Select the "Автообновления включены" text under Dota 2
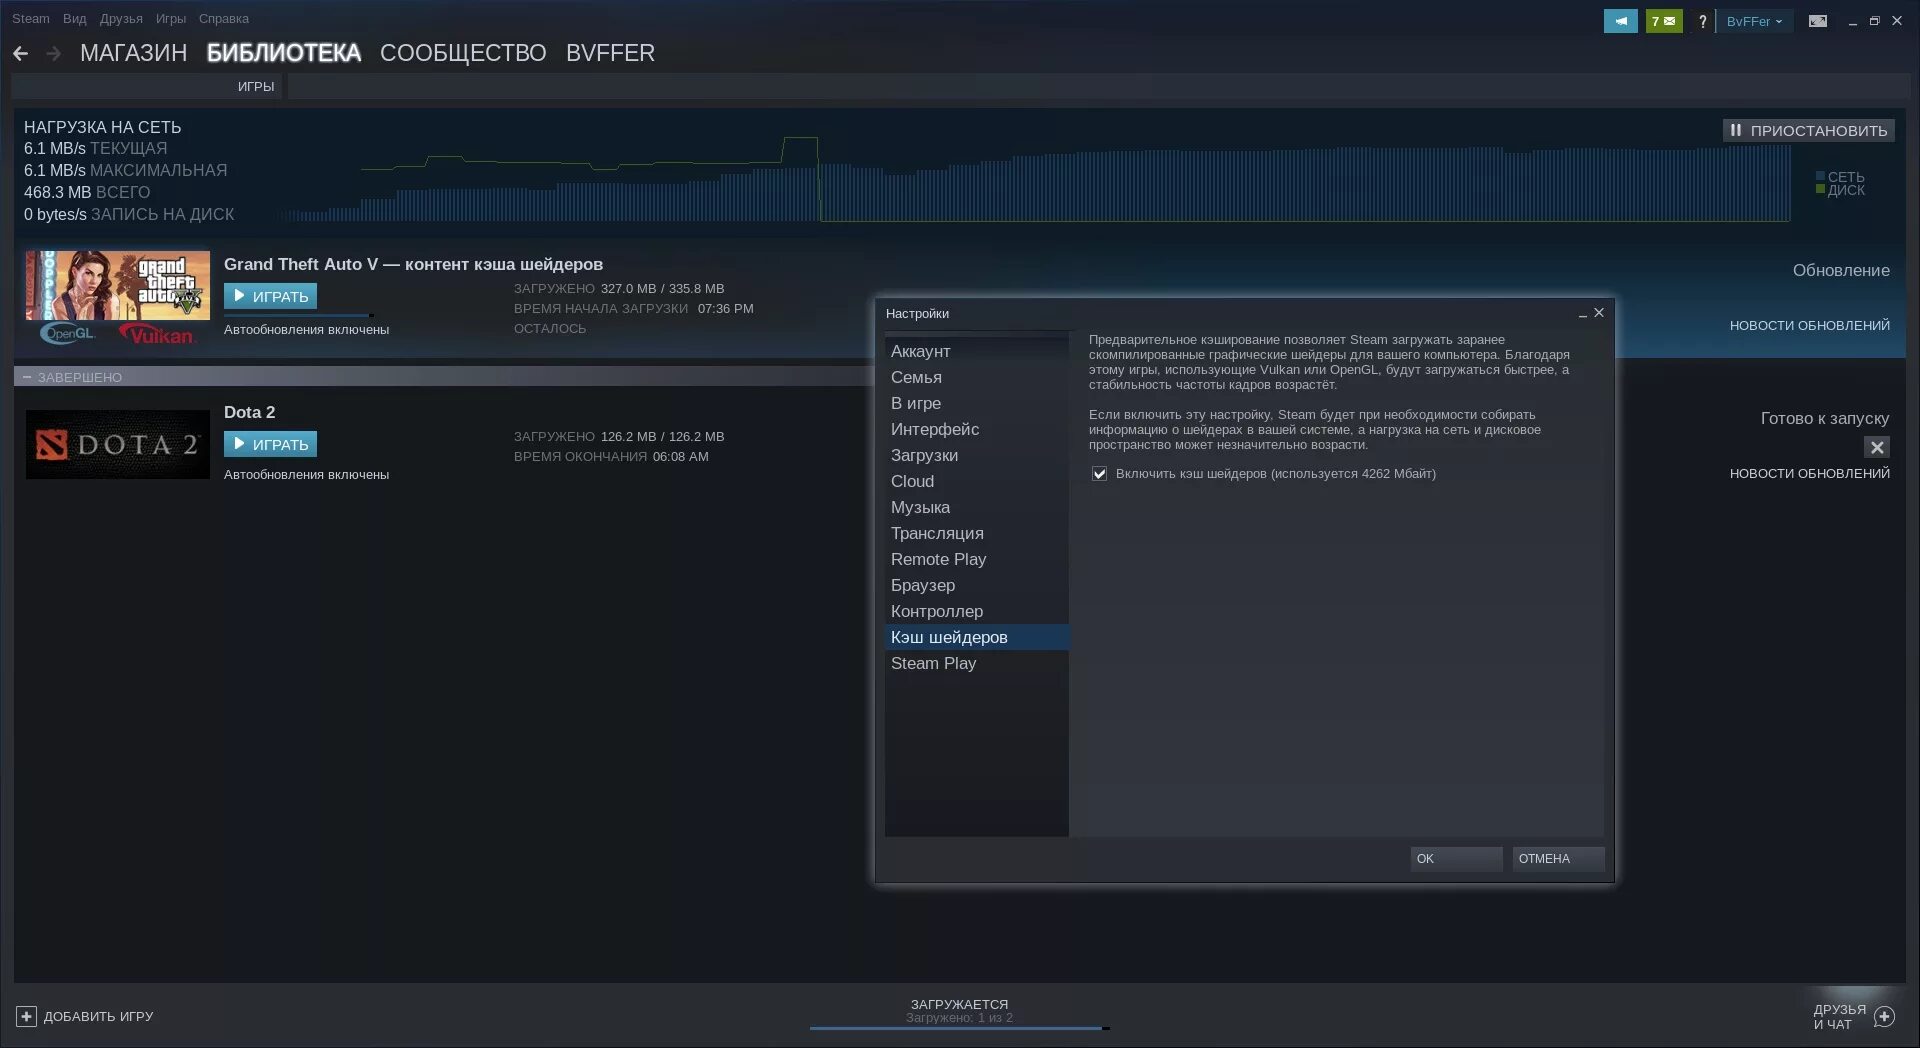Image resolution: width=1920 pixels, height=1048 pixels. (x=306, y=474)
